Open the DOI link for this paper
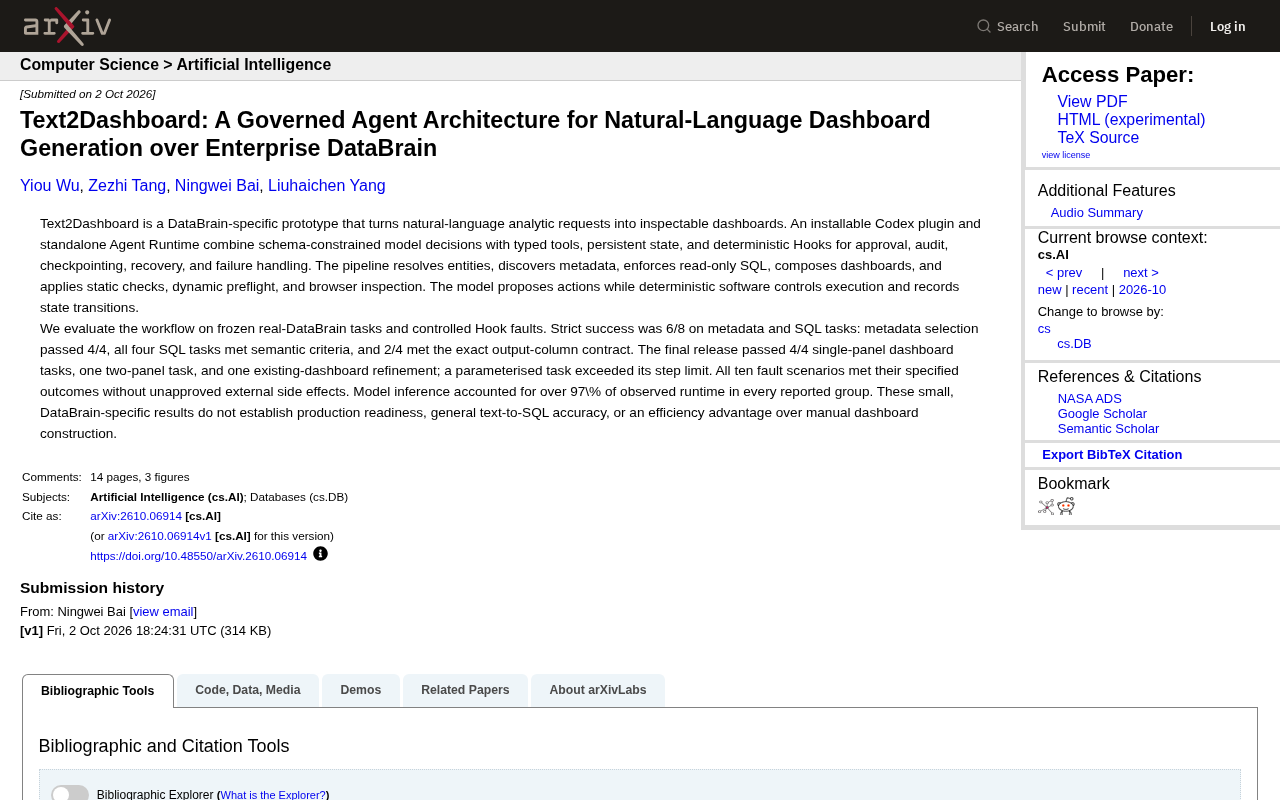 pyautogui.click(x=199, y=556)
